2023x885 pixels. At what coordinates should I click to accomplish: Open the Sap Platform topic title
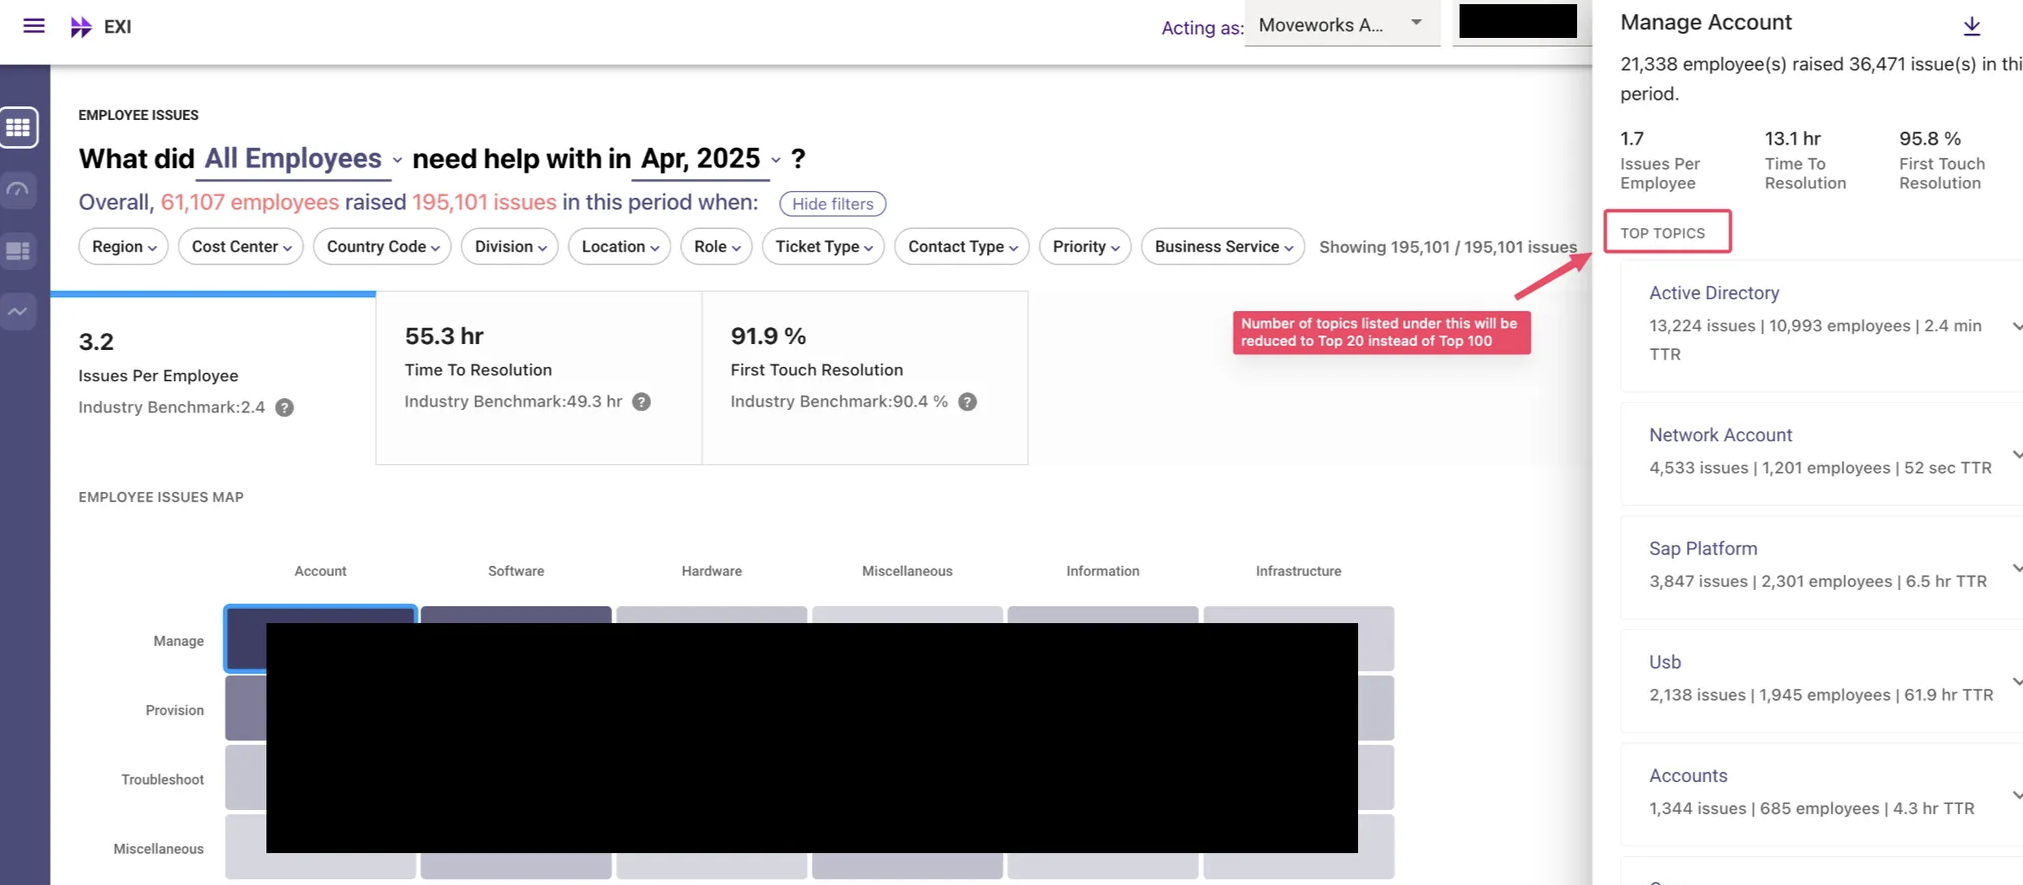pyautogui.click(x=1703, y=549)
